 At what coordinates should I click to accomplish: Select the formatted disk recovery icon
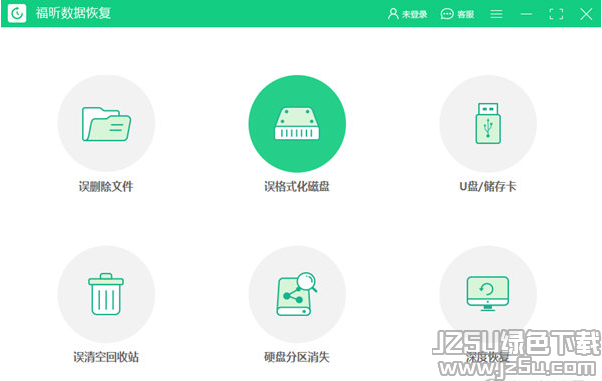tap(297, 123)
